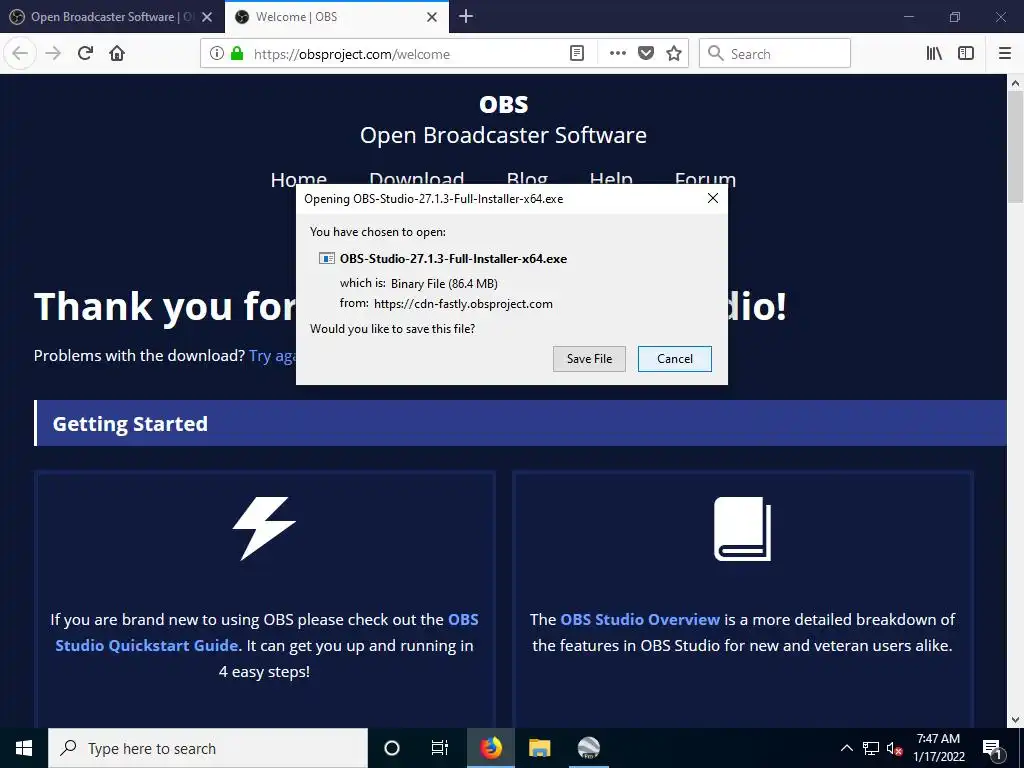Click Cancel in download dialog
Viewport: 1024px width, 768px height.
click(x=675, y=359)
